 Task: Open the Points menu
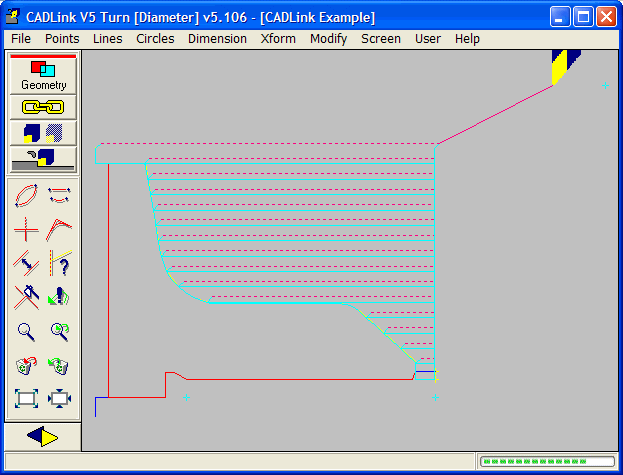point(62,39)
